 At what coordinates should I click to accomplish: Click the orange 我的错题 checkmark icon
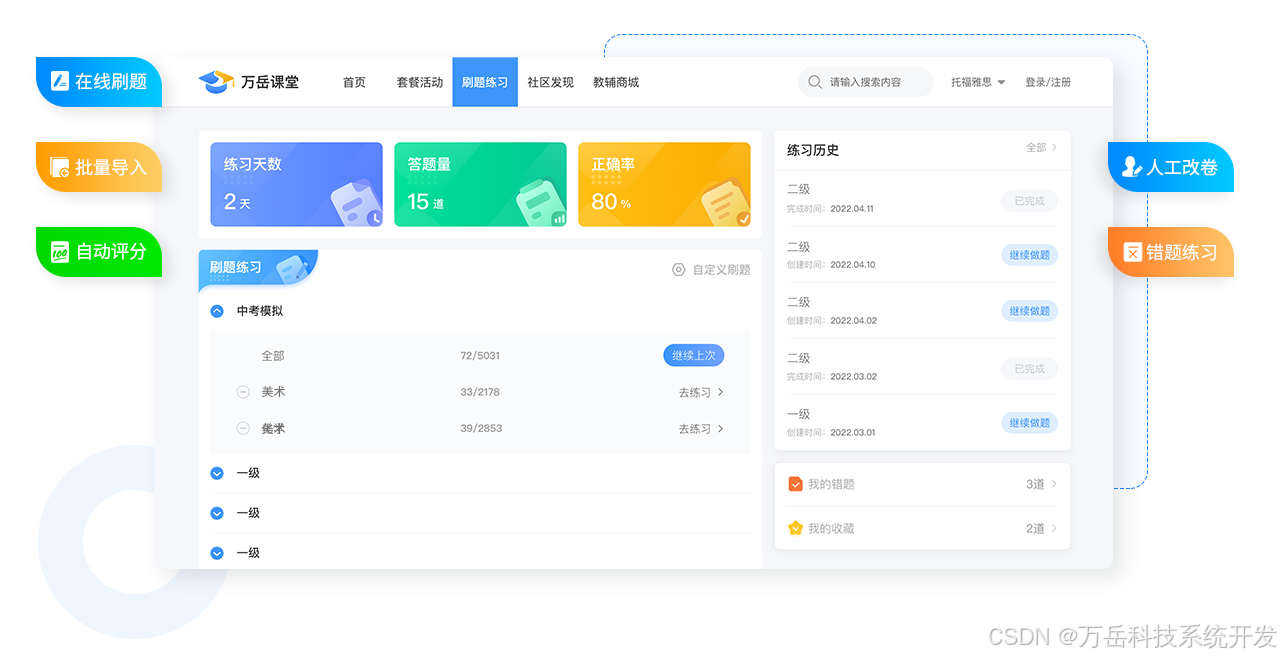coord(796,484)
